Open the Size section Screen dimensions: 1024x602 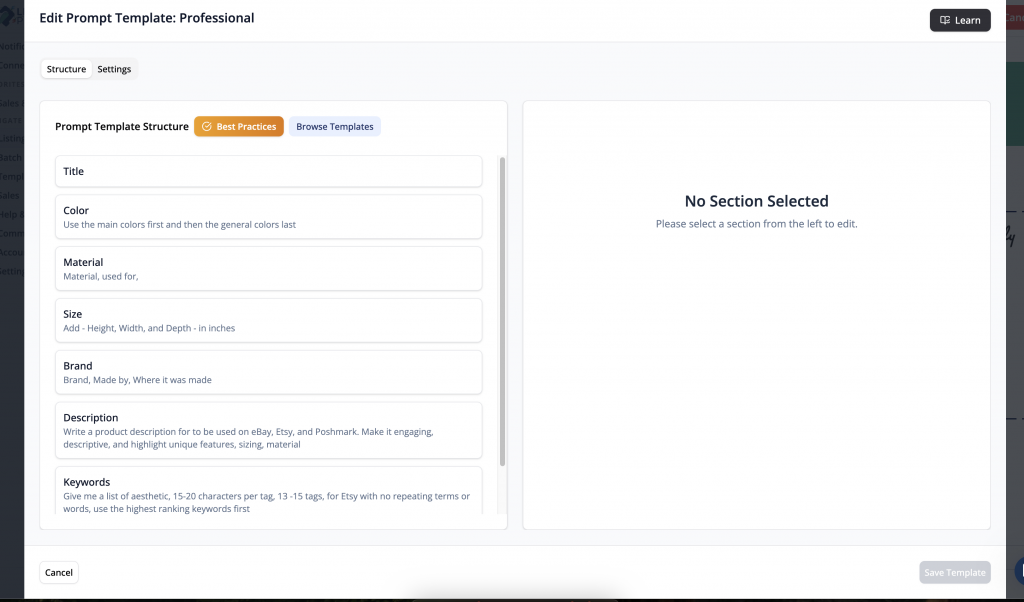[268, 320]
